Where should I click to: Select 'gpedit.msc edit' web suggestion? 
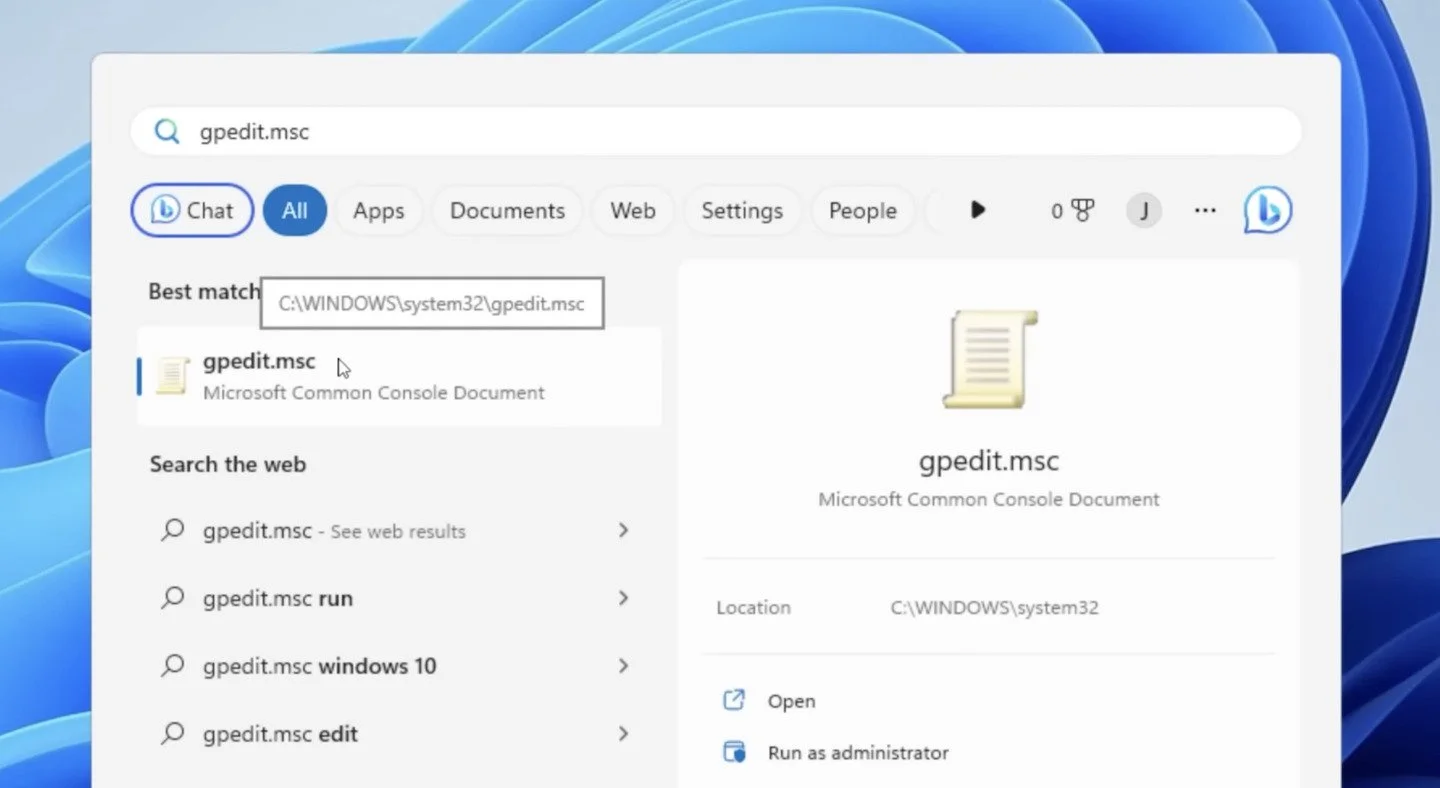400,734
